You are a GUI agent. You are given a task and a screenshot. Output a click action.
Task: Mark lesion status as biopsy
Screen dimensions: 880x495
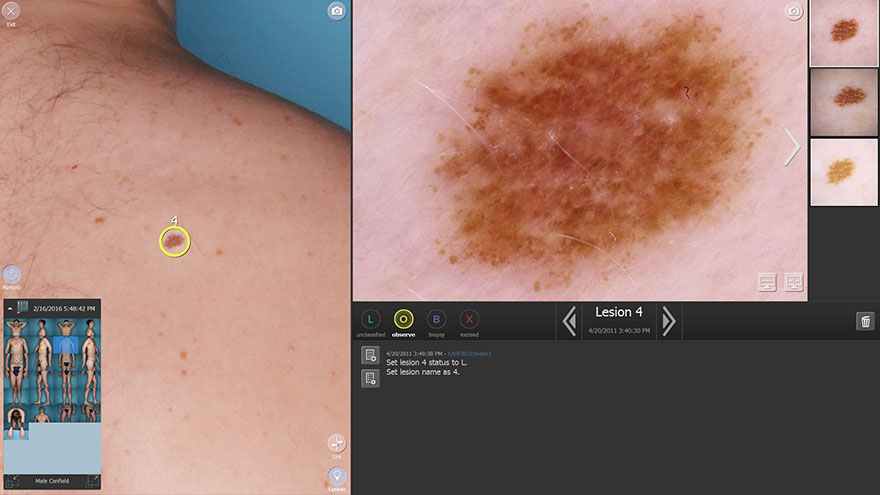pos(436,320)
